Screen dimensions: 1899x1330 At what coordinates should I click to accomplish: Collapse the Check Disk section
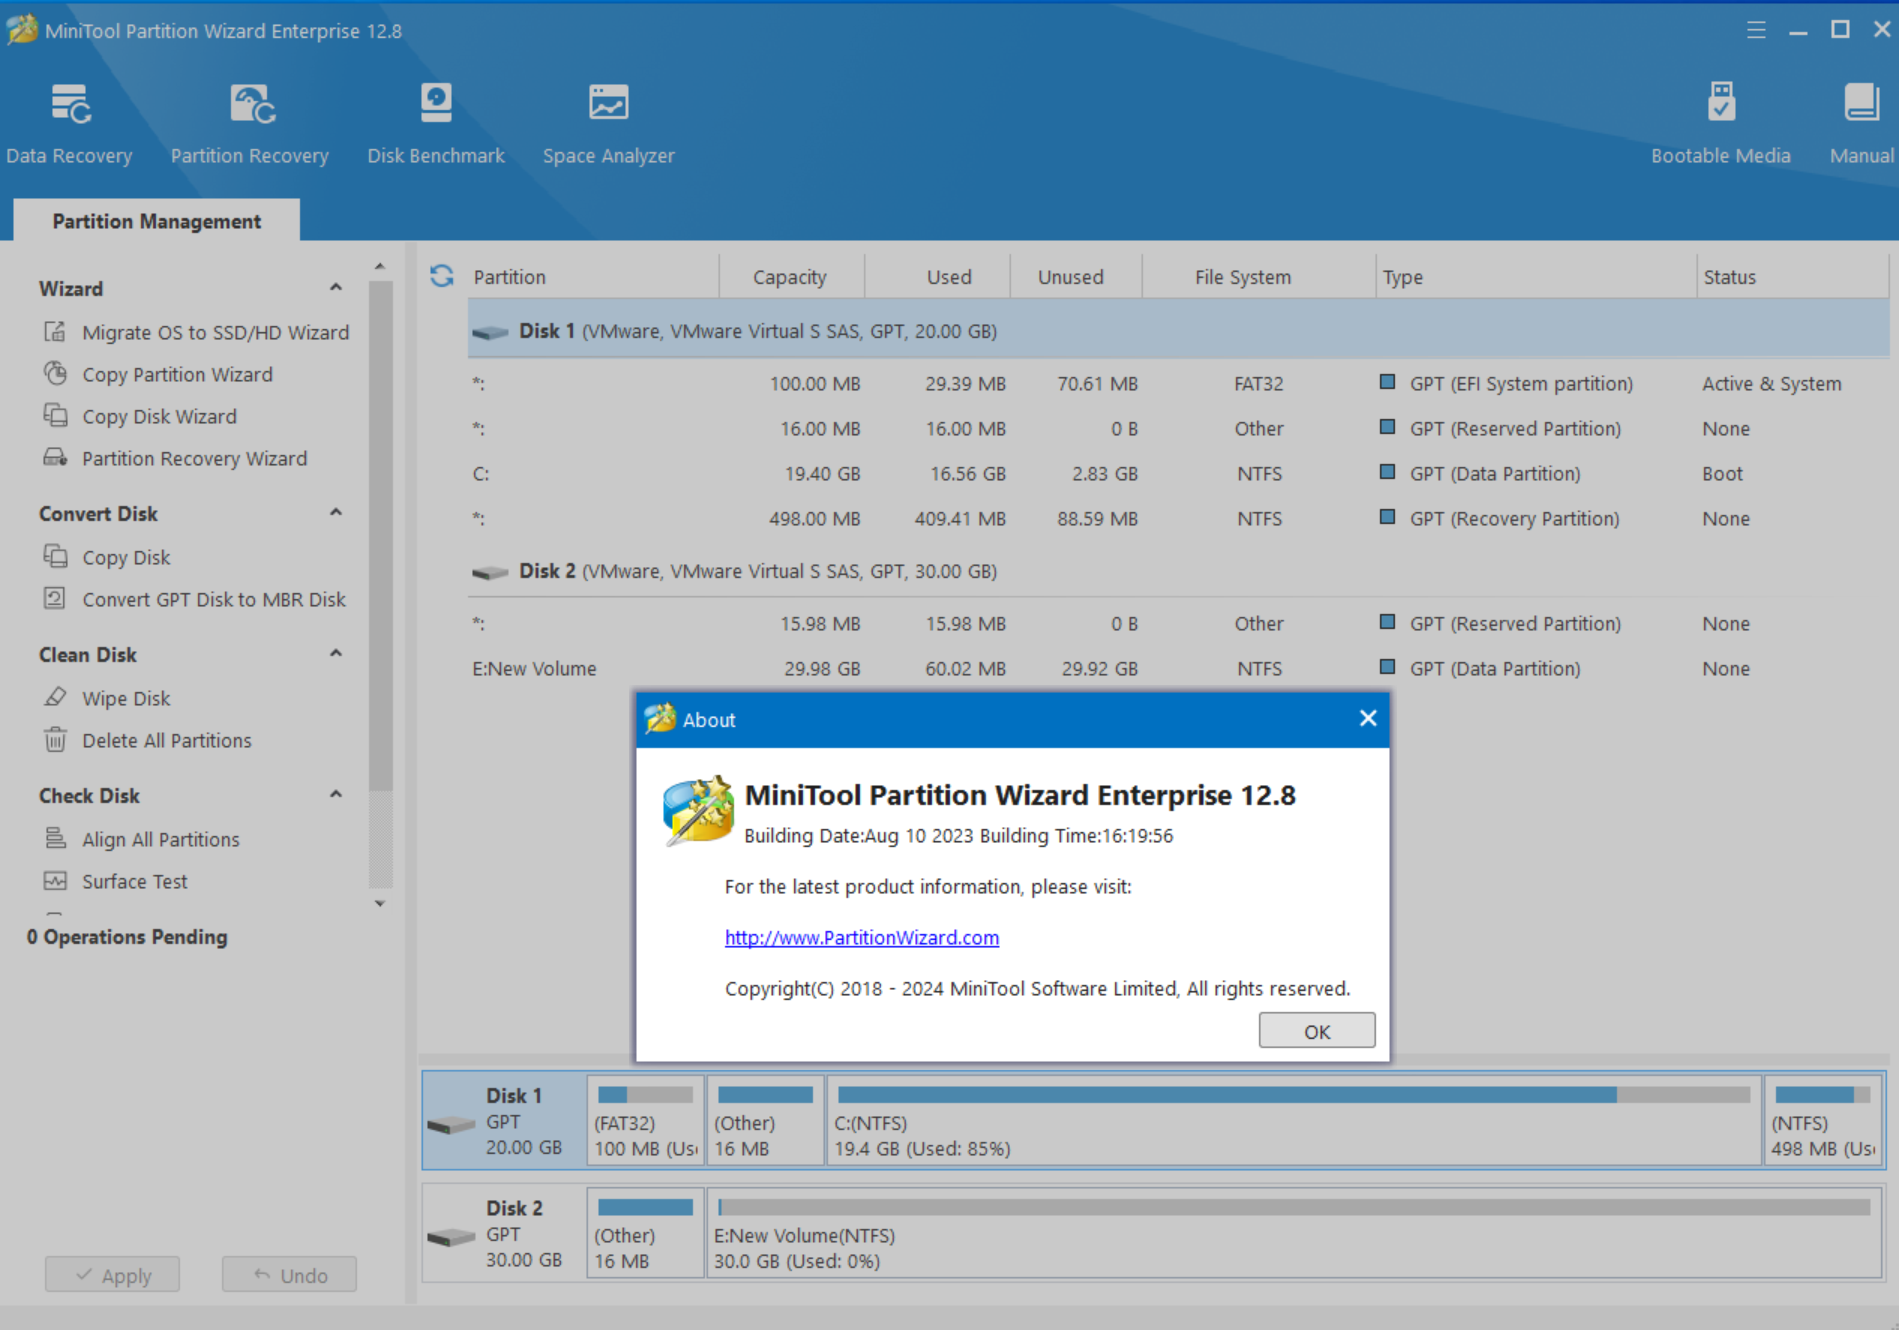coord(336,795)
